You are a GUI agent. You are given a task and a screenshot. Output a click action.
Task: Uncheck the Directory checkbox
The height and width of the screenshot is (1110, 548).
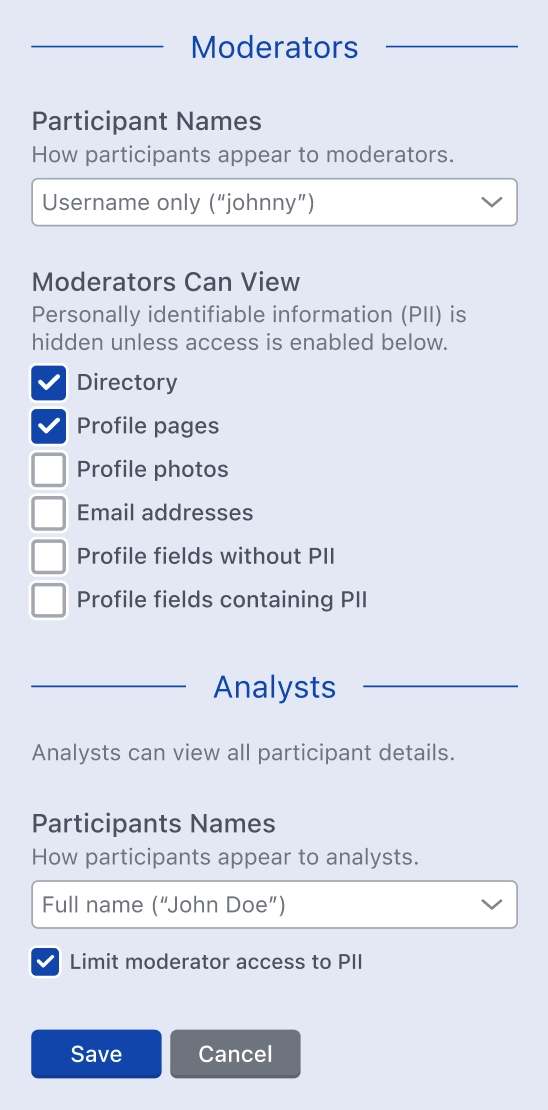coord(49,383)
